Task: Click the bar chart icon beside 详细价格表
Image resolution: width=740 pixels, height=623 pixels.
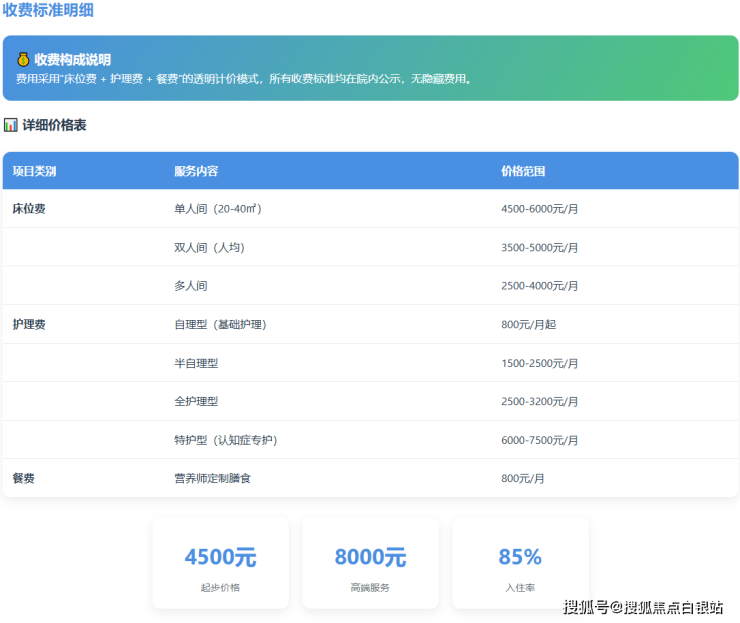Action: (x=11, y=126)
